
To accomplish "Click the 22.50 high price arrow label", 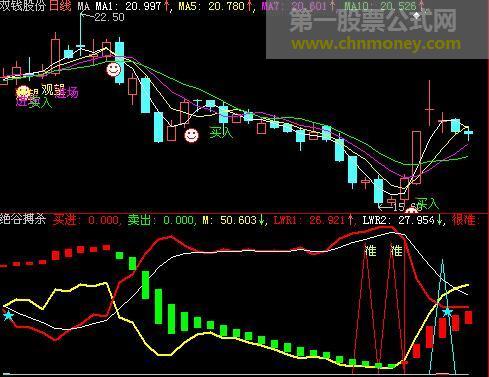I will 105,17.
